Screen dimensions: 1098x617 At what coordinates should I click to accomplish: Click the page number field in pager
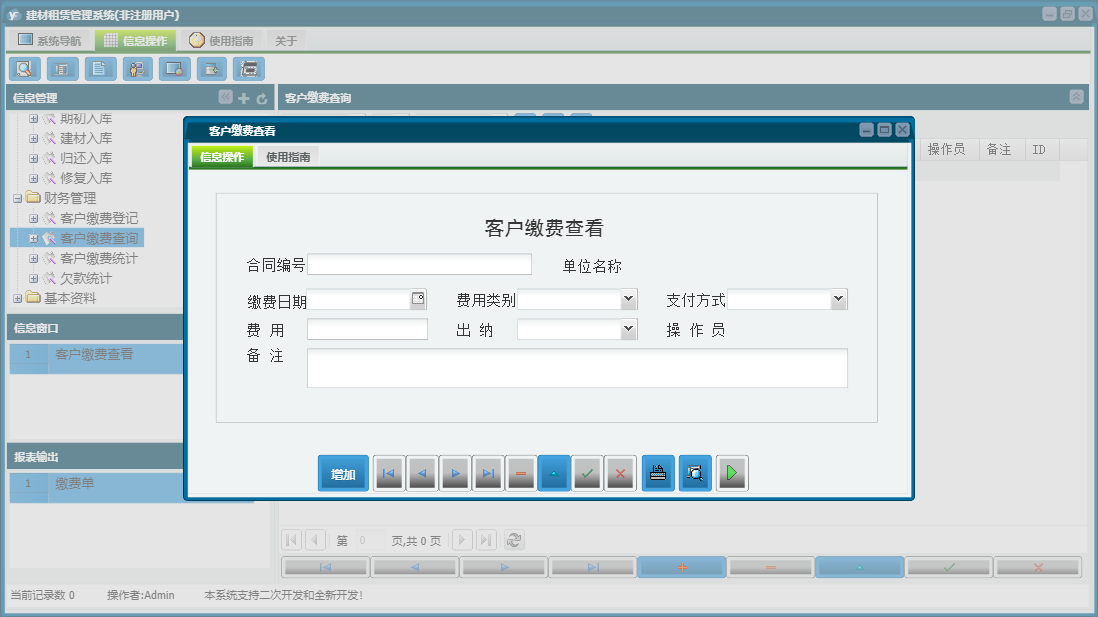pyautogui.click(x=370, y=540)
